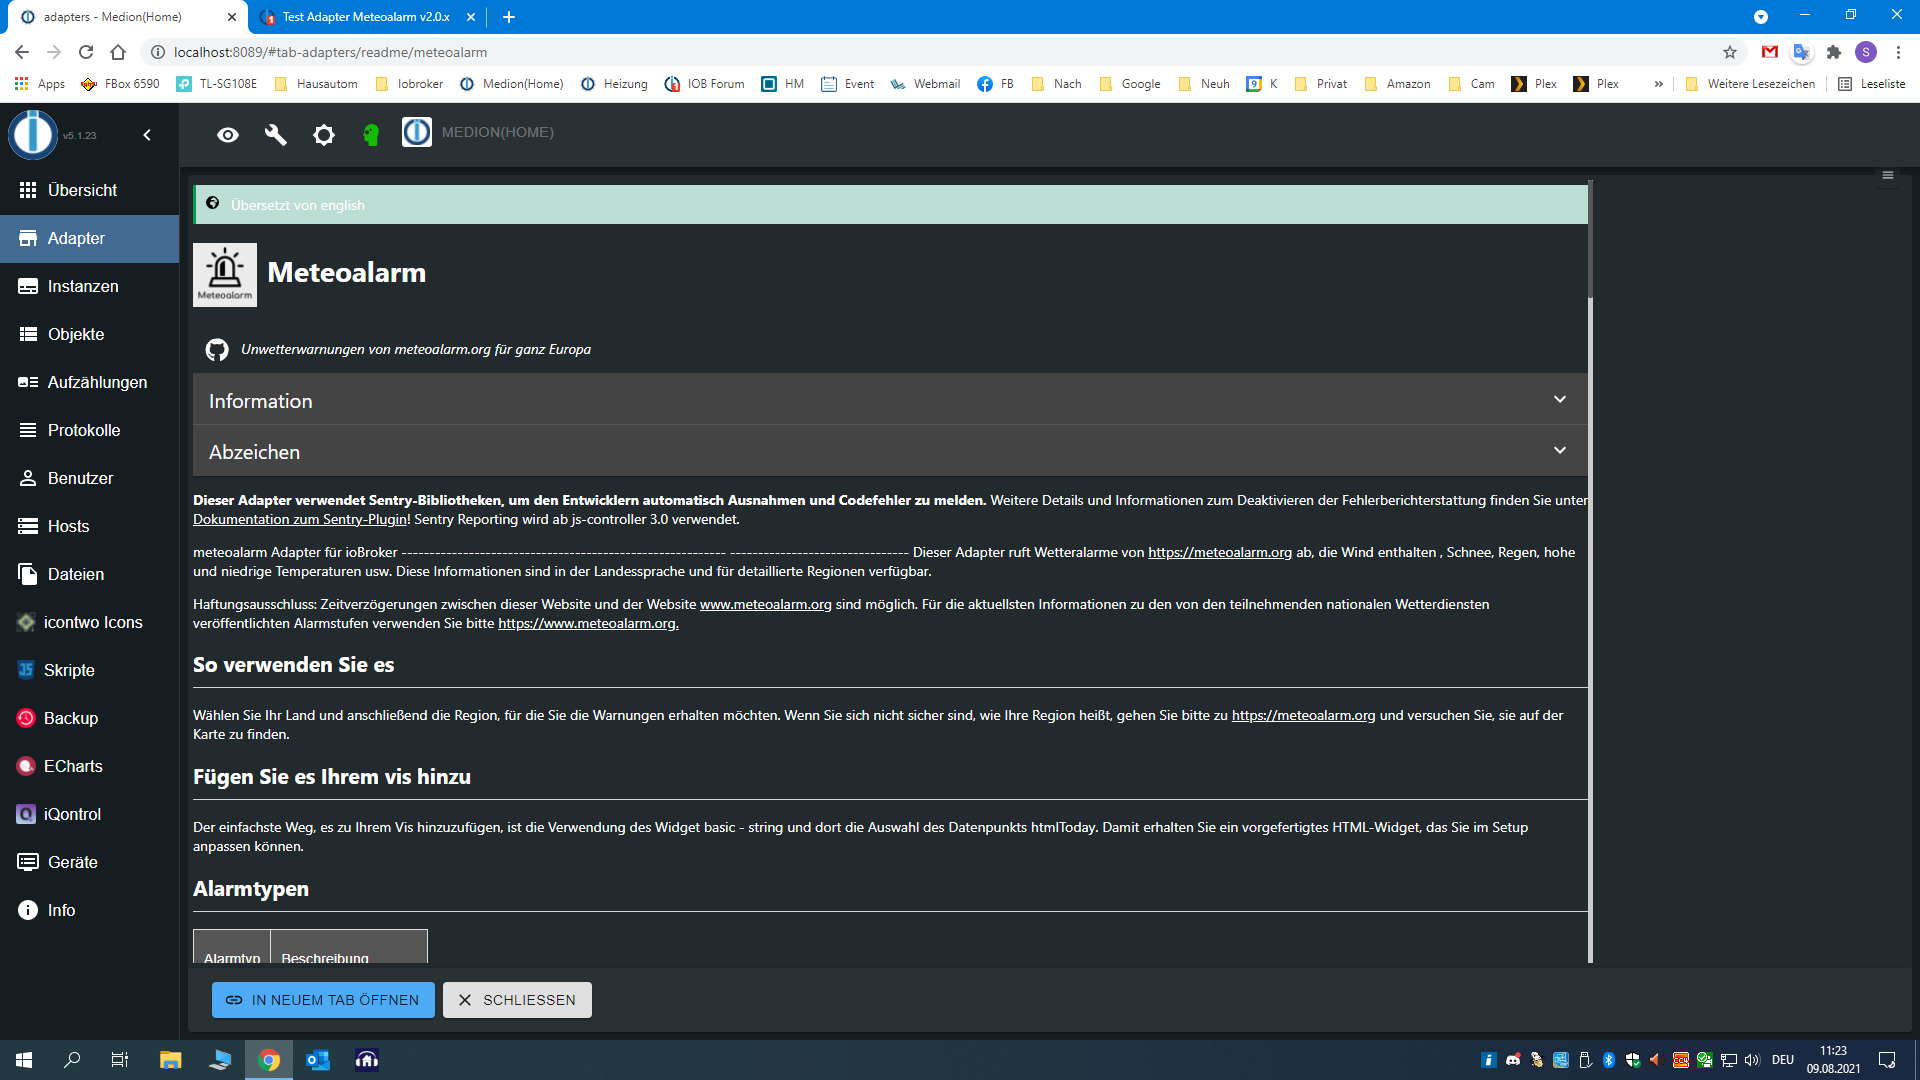Open the Skripte menu entry
1920x1080 pixels.
coord(68,670)
